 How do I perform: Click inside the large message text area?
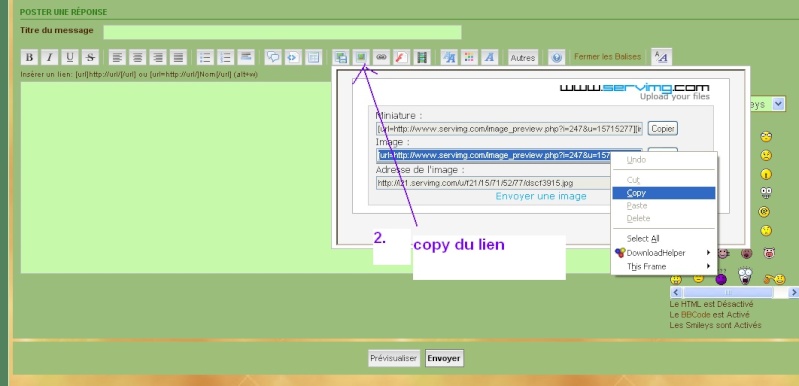pos(176,177)
